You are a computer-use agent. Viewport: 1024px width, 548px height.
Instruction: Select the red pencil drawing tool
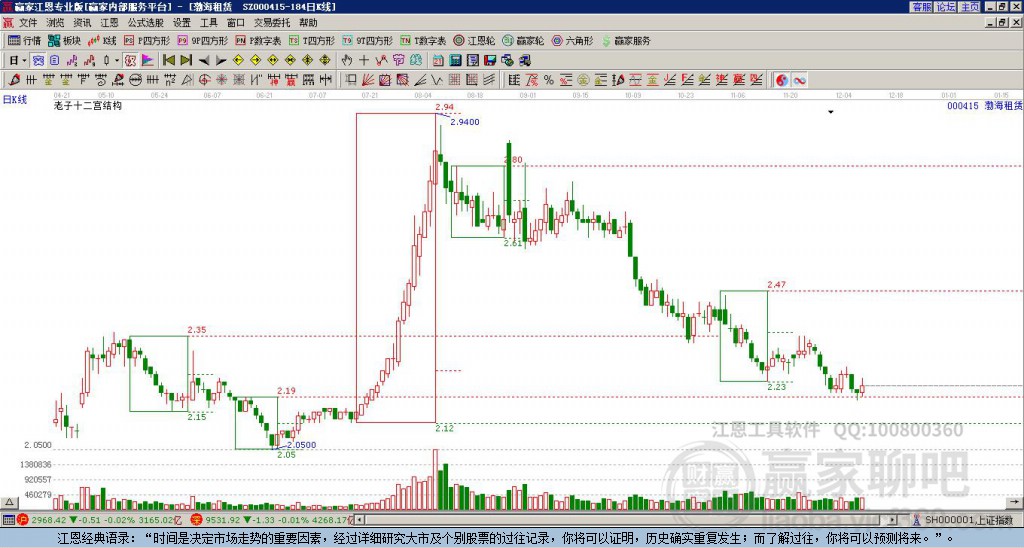coord(14,80)
